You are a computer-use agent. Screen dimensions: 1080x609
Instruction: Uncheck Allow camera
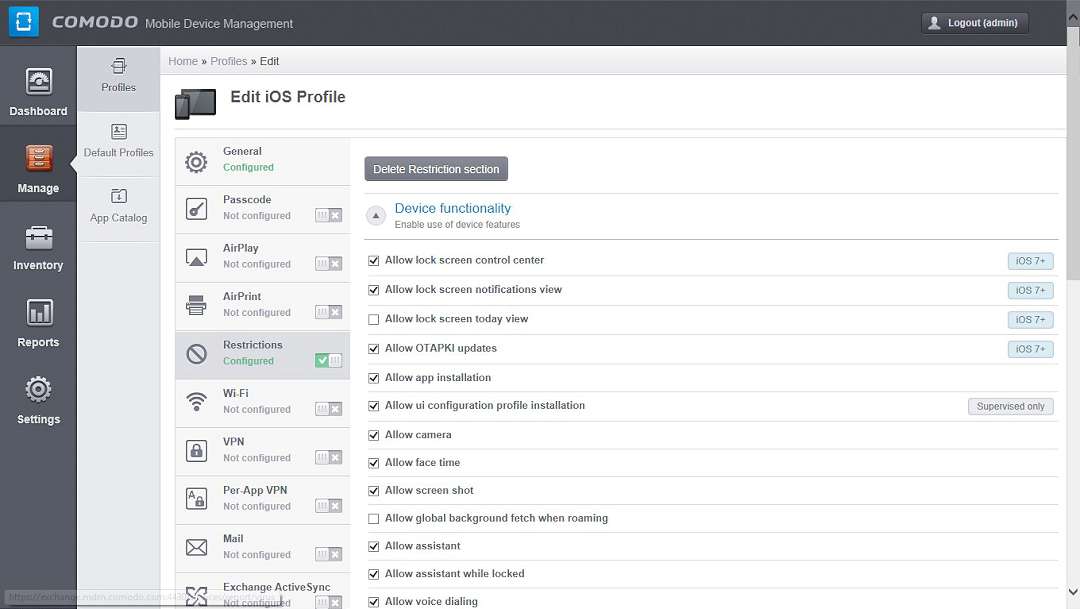373,435
